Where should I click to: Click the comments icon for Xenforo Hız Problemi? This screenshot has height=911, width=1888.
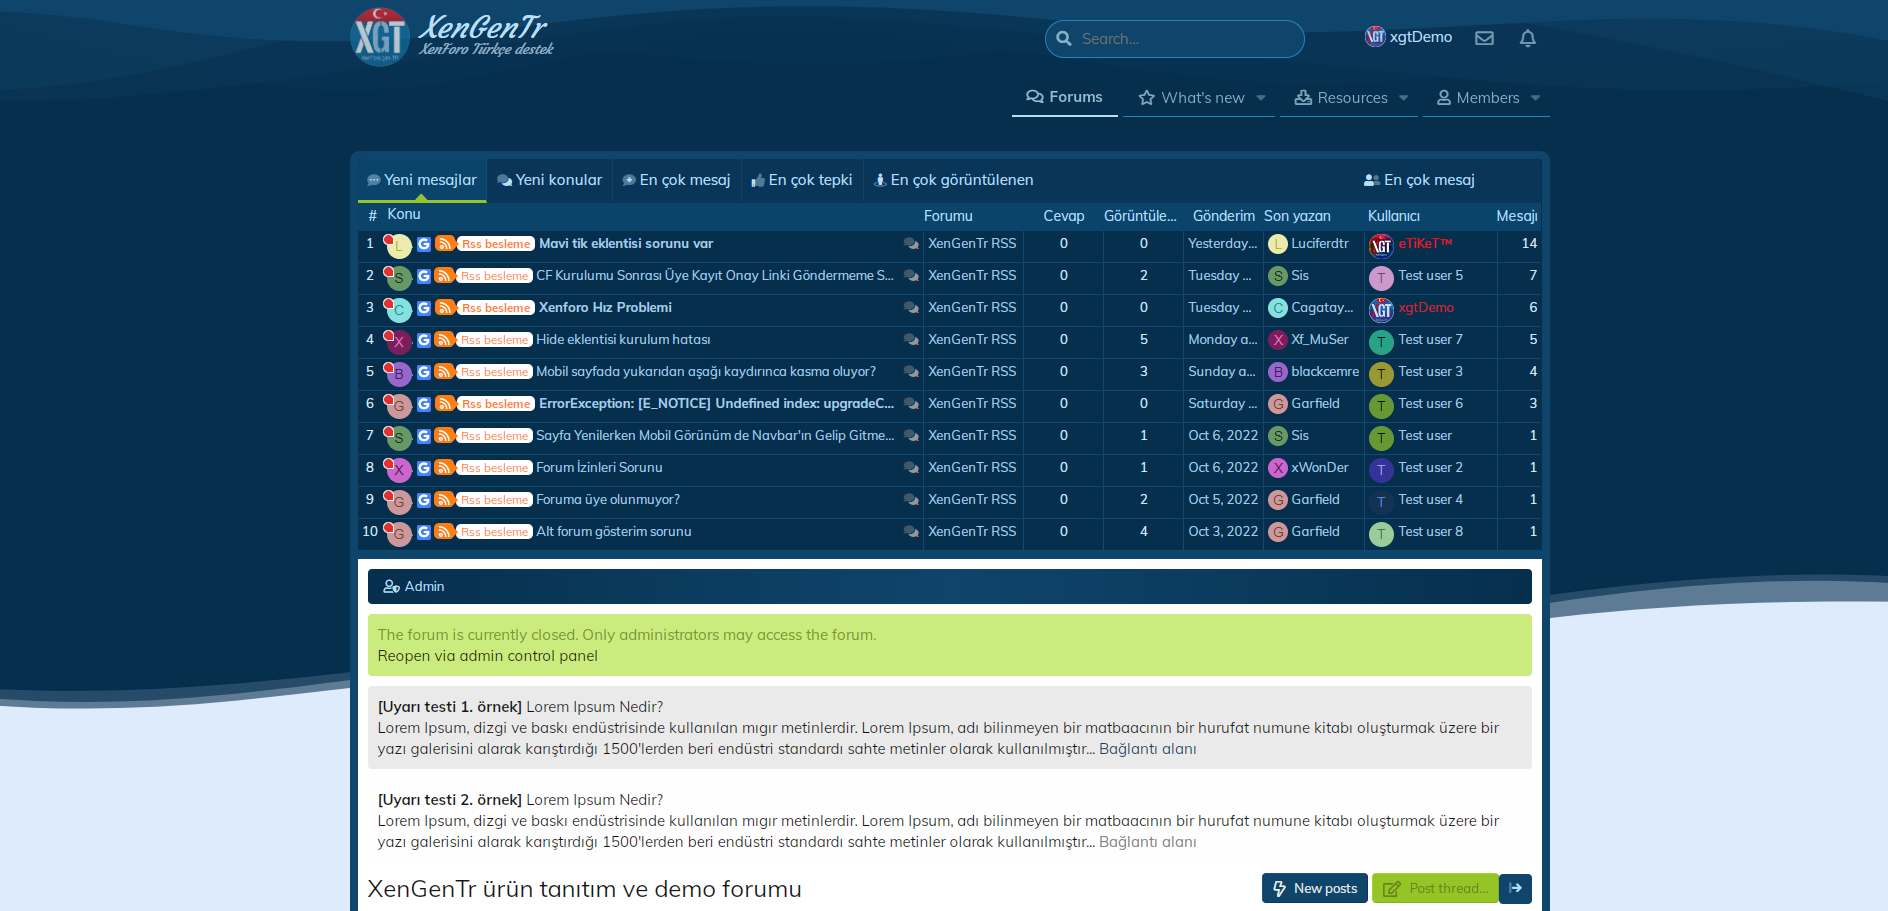pos(911,308)
